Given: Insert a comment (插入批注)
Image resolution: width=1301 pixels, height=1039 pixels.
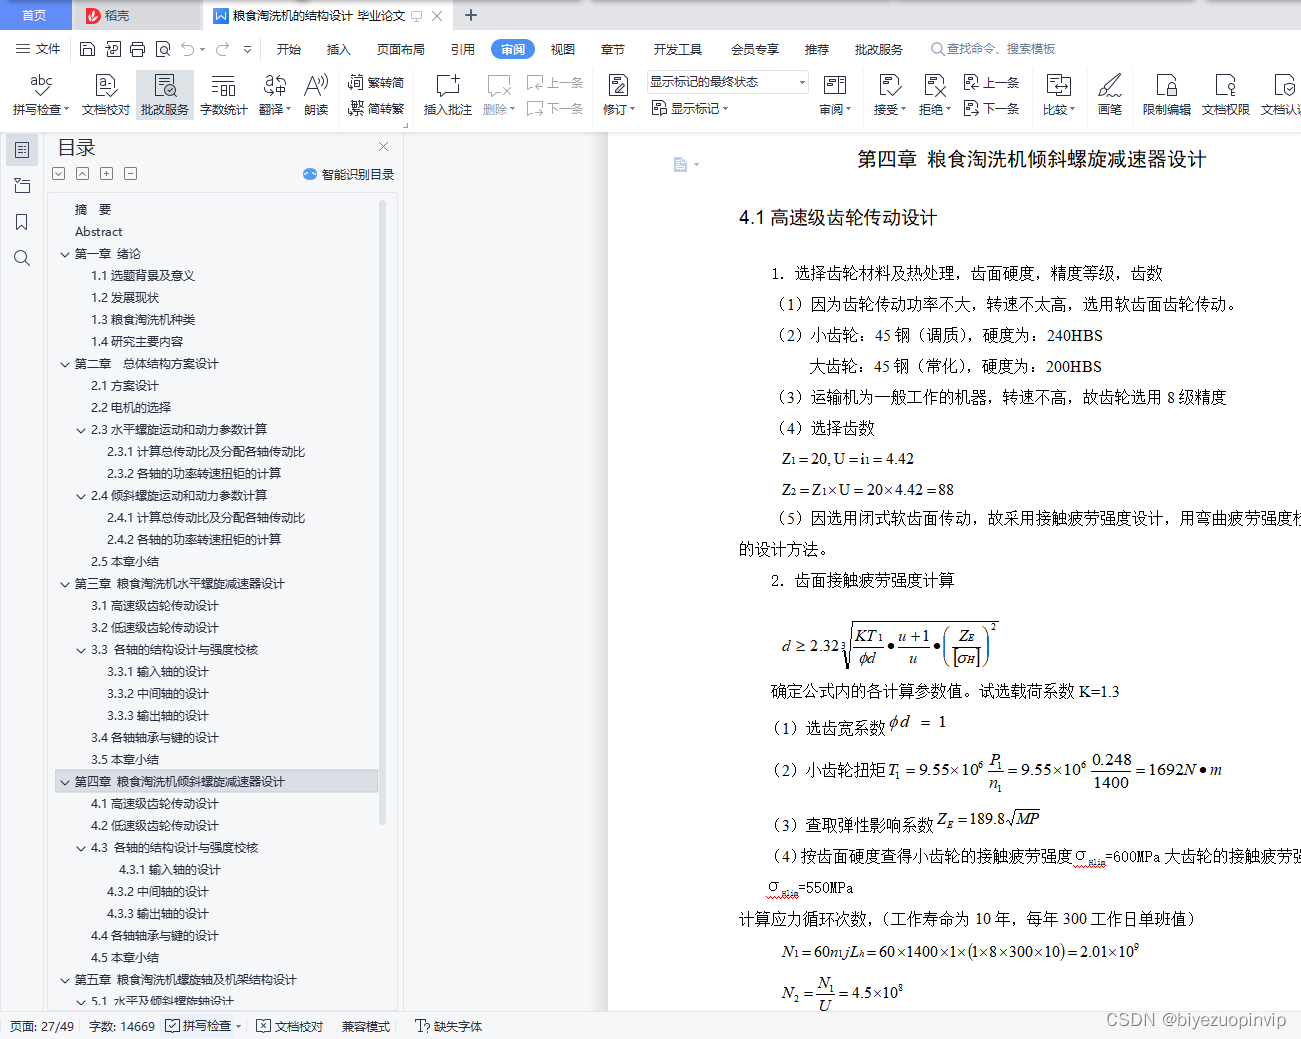Looking at the screenshot, I should [447, 95].
